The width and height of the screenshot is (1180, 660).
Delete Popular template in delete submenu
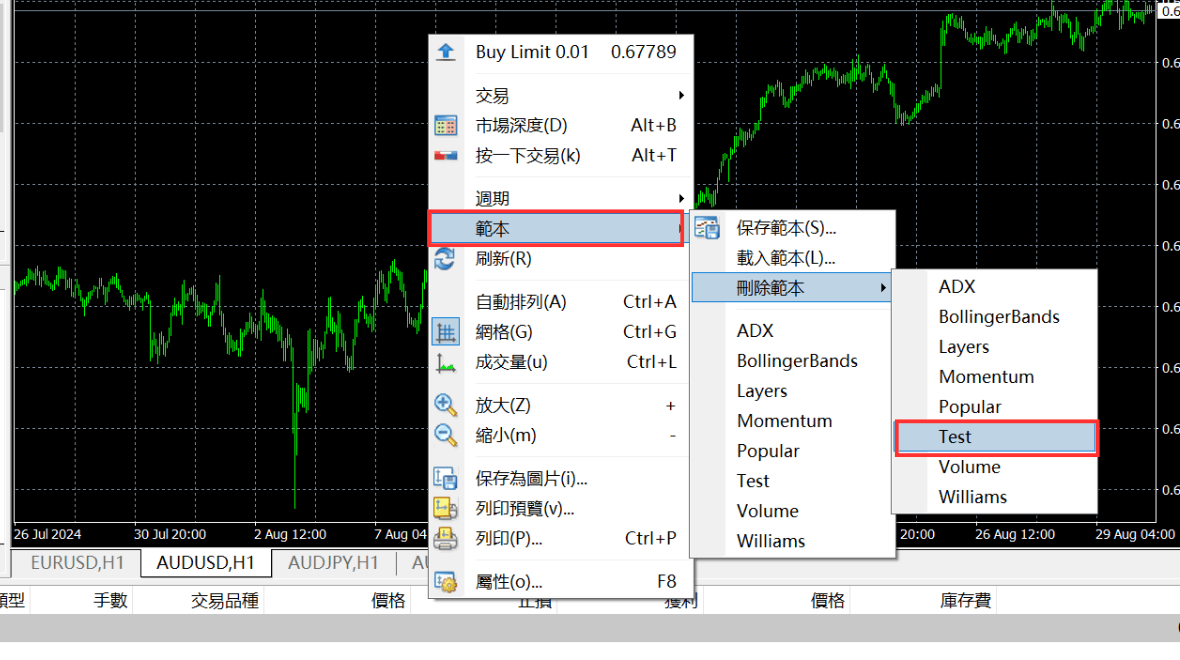[x=995, y=407]
